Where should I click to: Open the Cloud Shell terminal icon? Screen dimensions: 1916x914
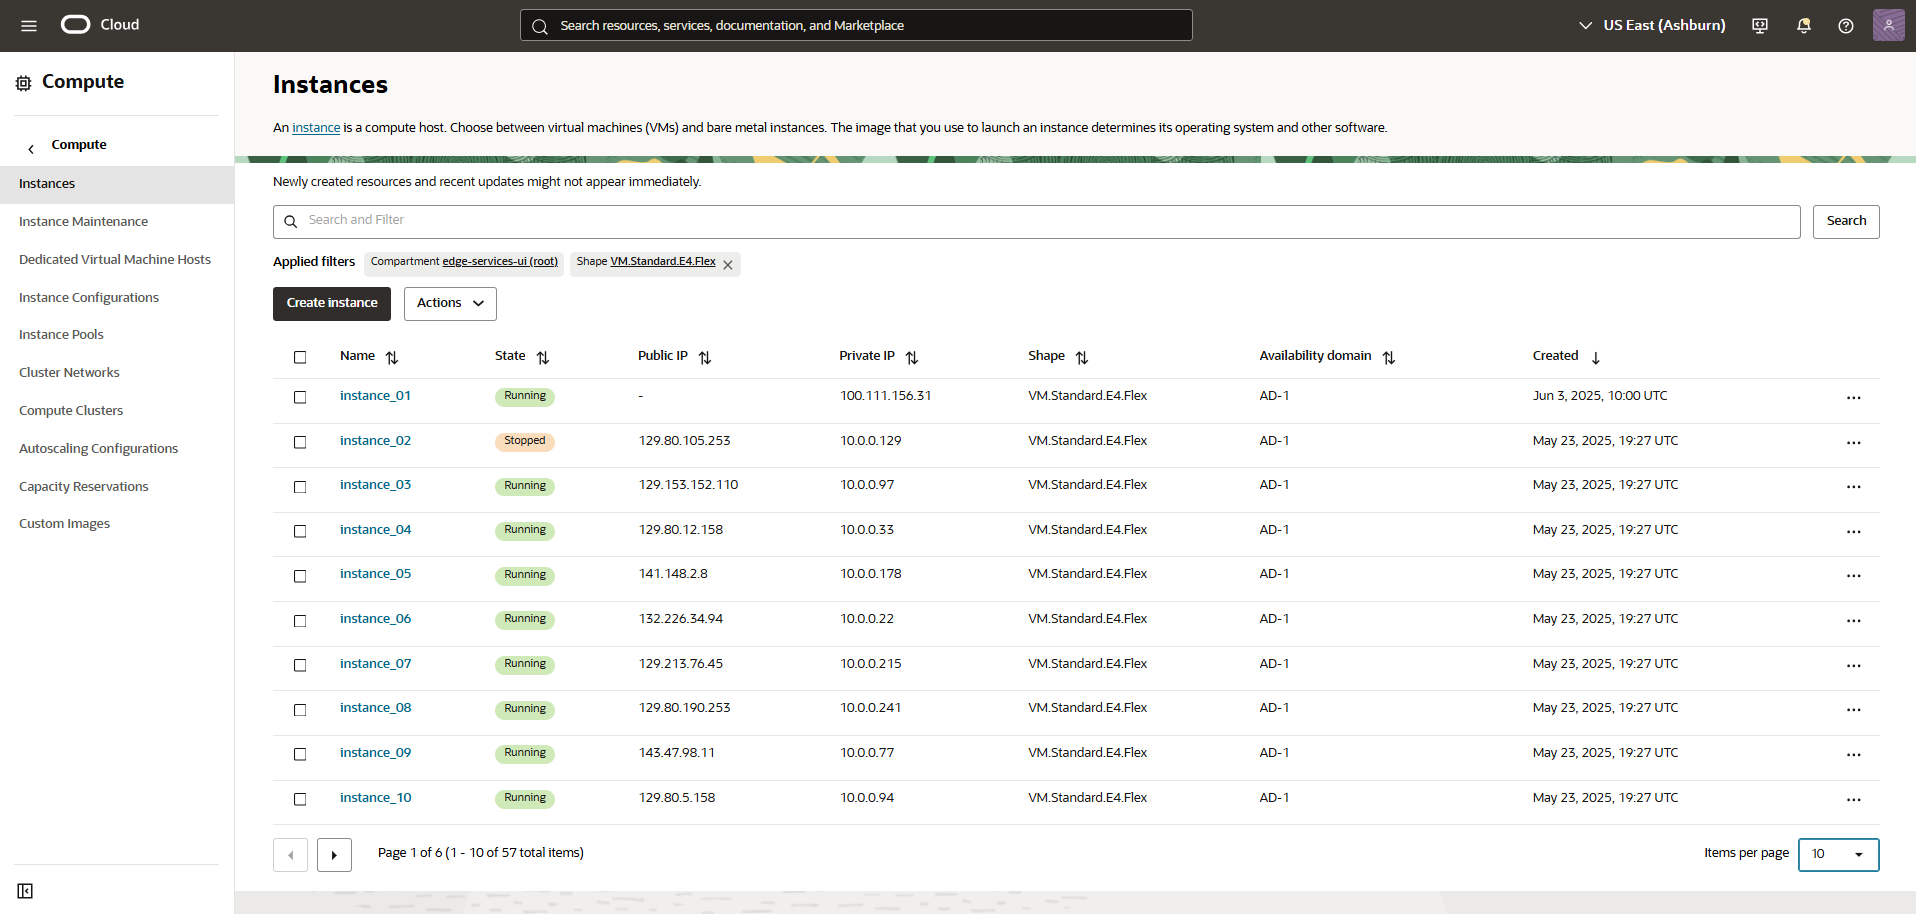pyautogui.click(x=1758, y=25)
